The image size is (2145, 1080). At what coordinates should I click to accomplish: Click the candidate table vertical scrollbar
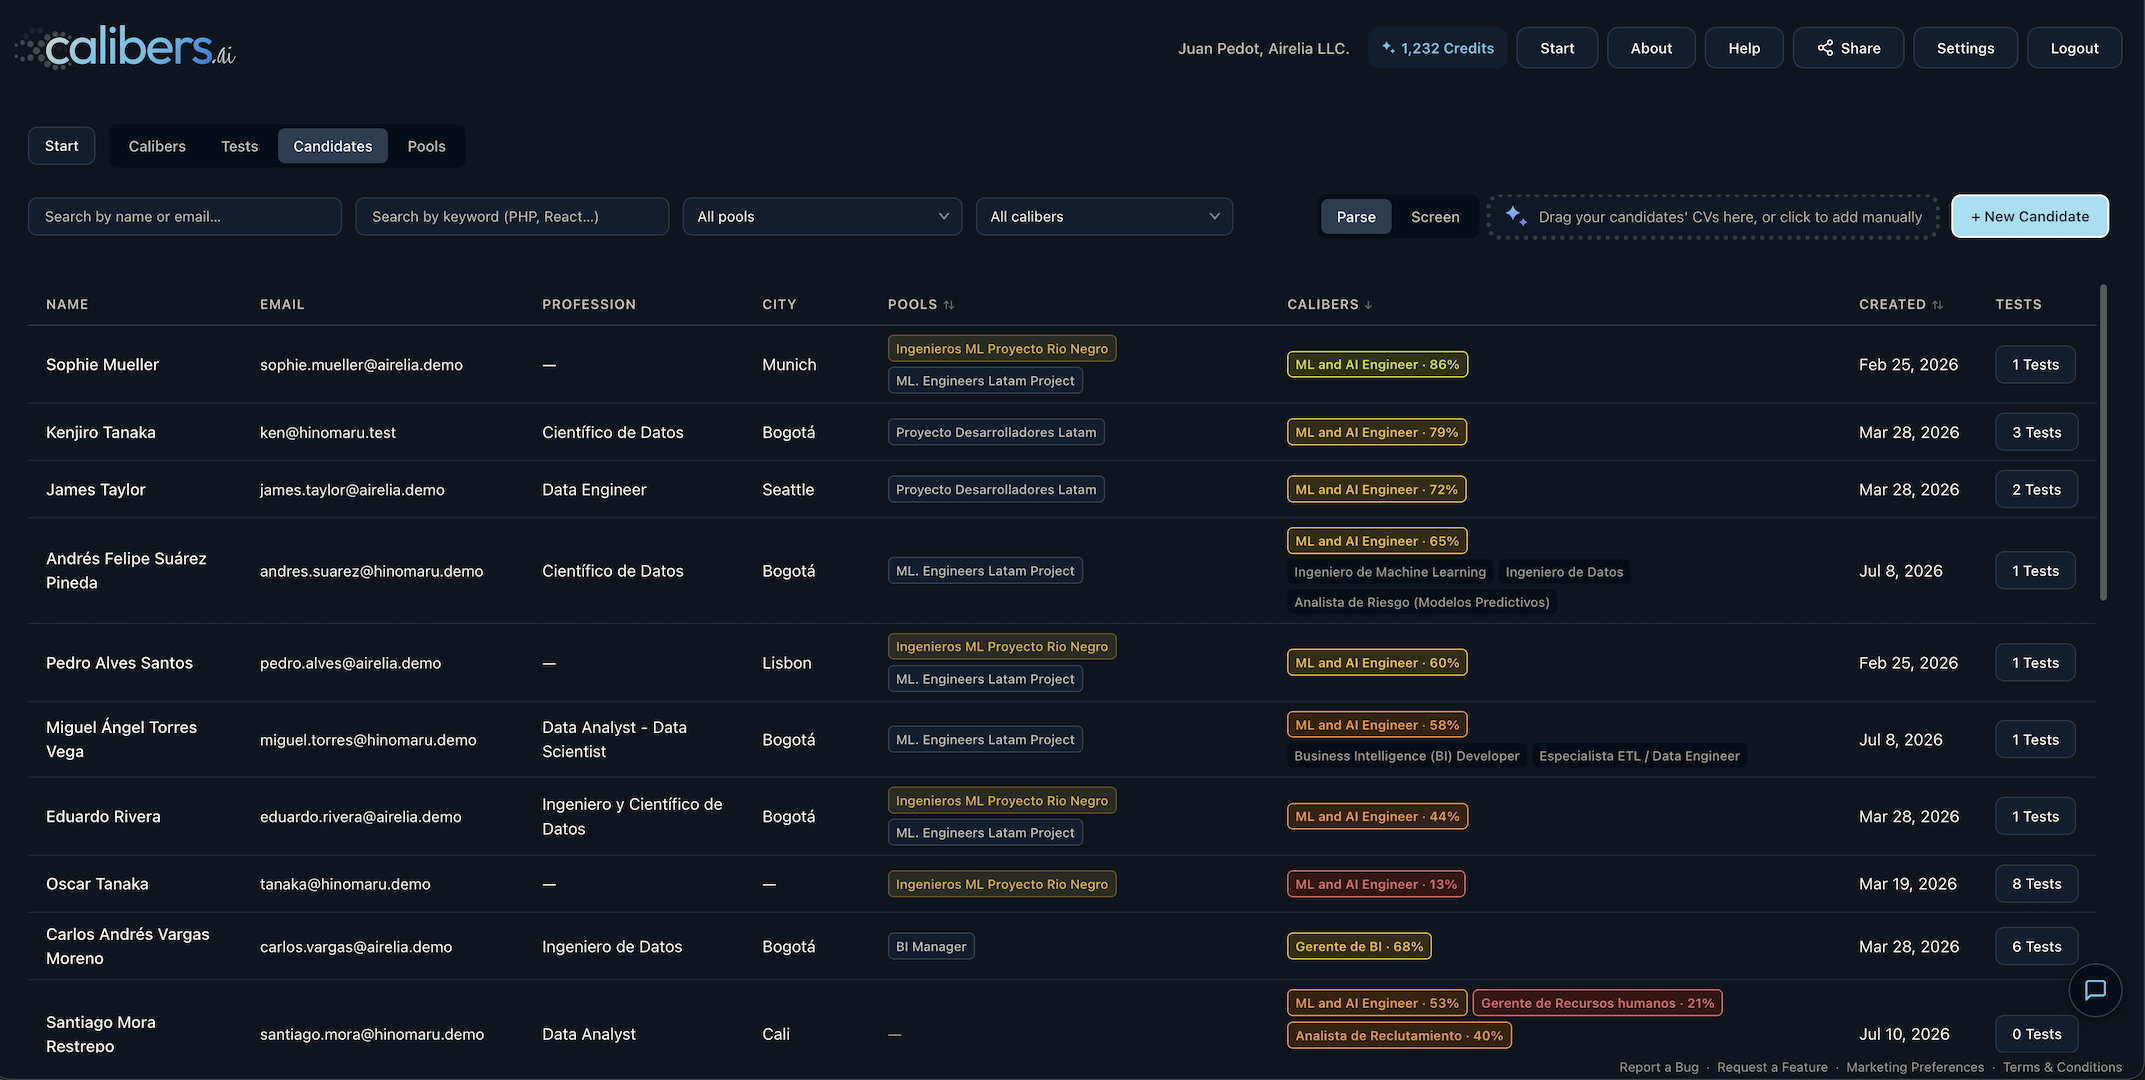tap(2103, 443)
